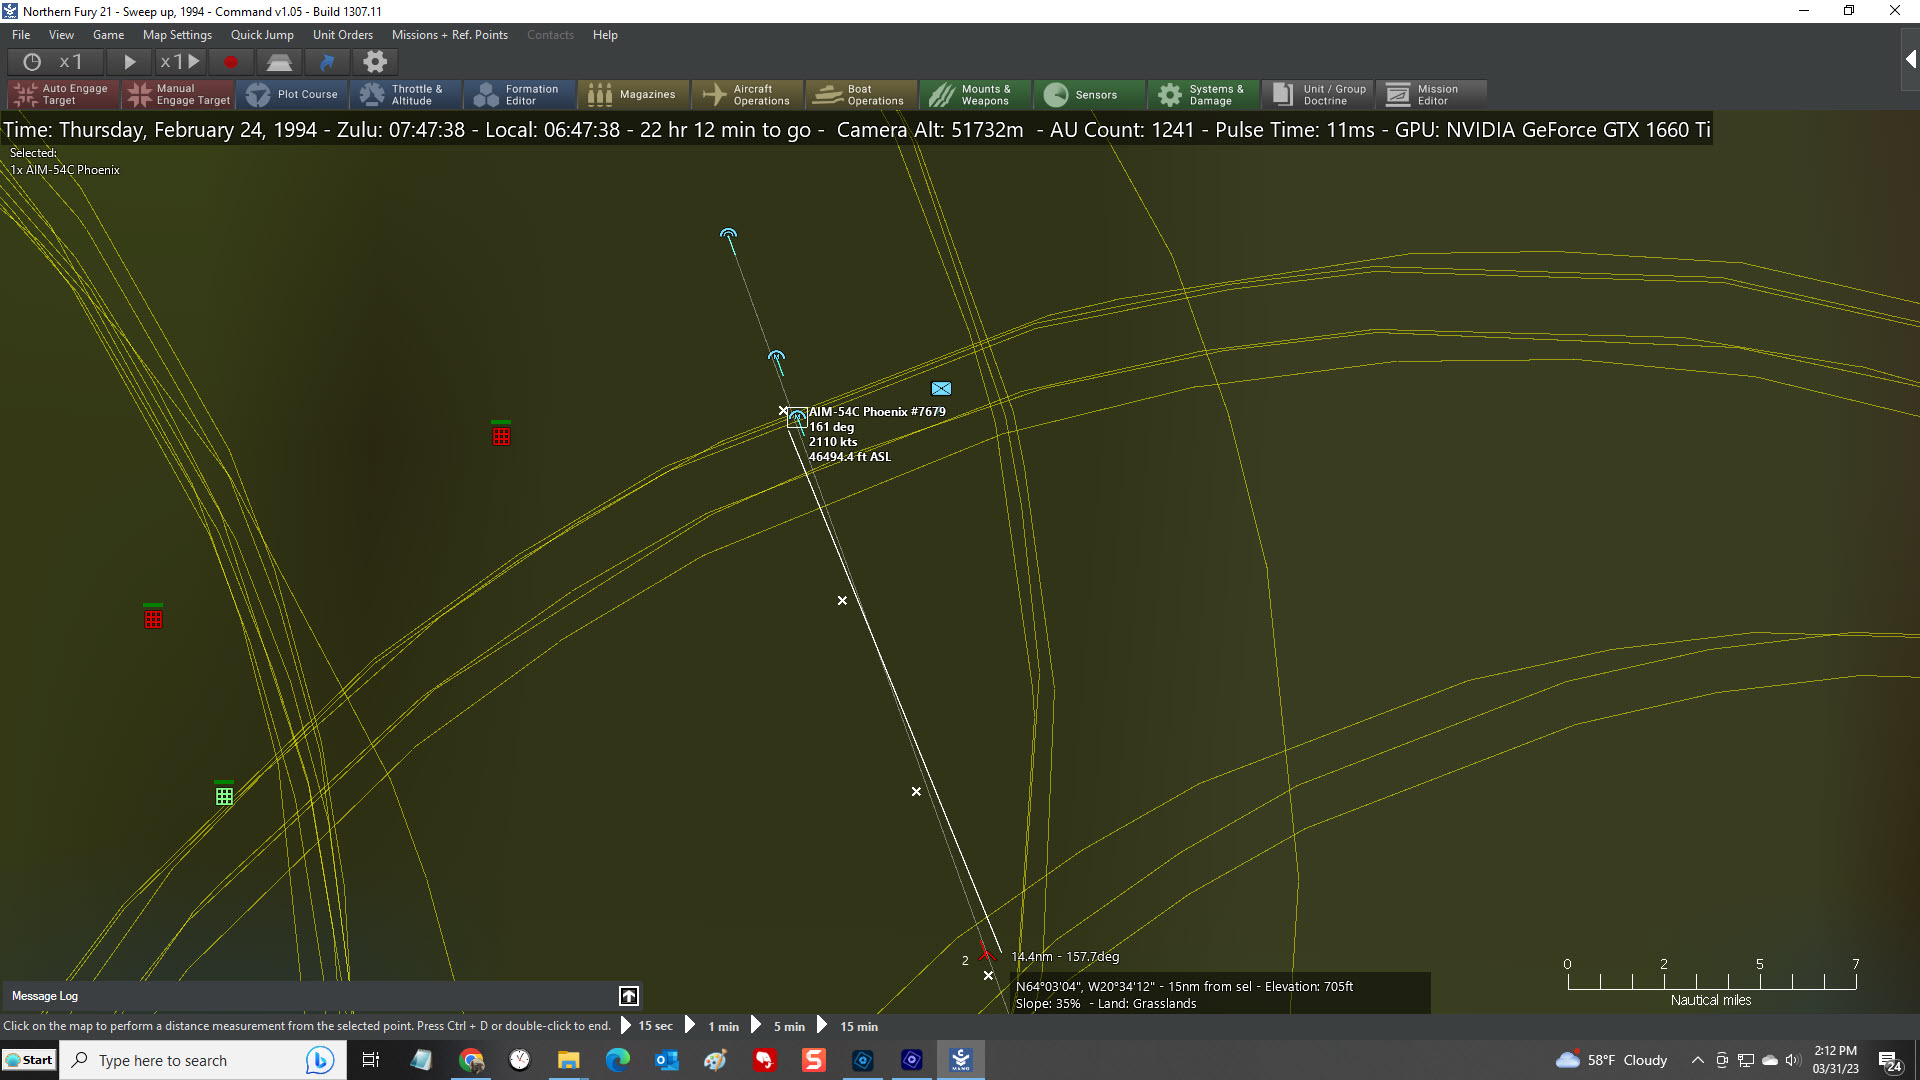The height and width of the screenshot is (1080, 1920).
Task: Click the Command game icon on taskbar
Action: pyautogui.click(x=961, y=1060)
